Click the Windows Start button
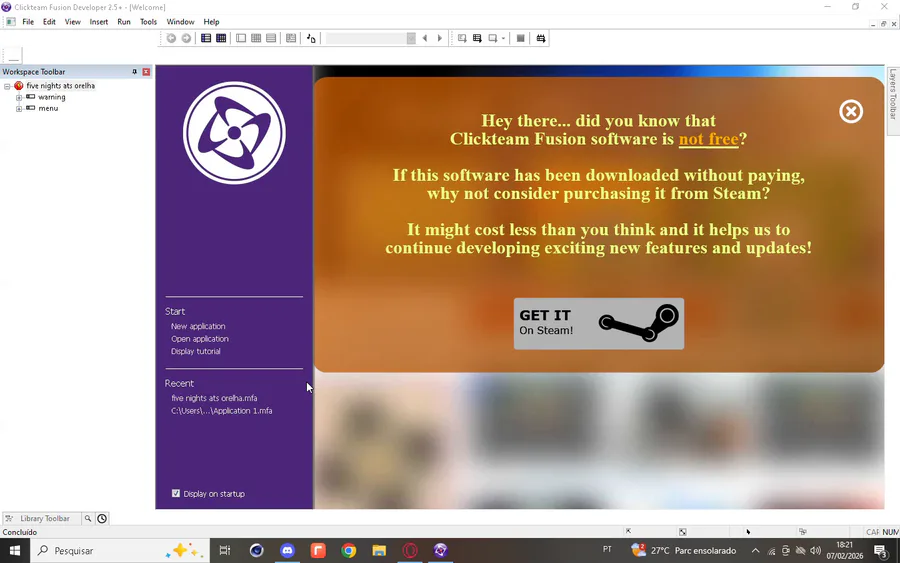 pos(15,551)
